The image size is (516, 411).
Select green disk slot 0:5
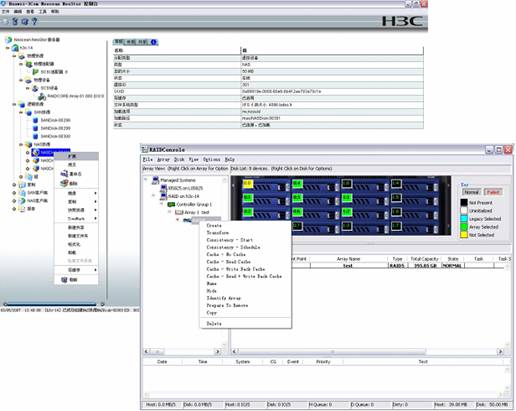click(x=297, y=198)
